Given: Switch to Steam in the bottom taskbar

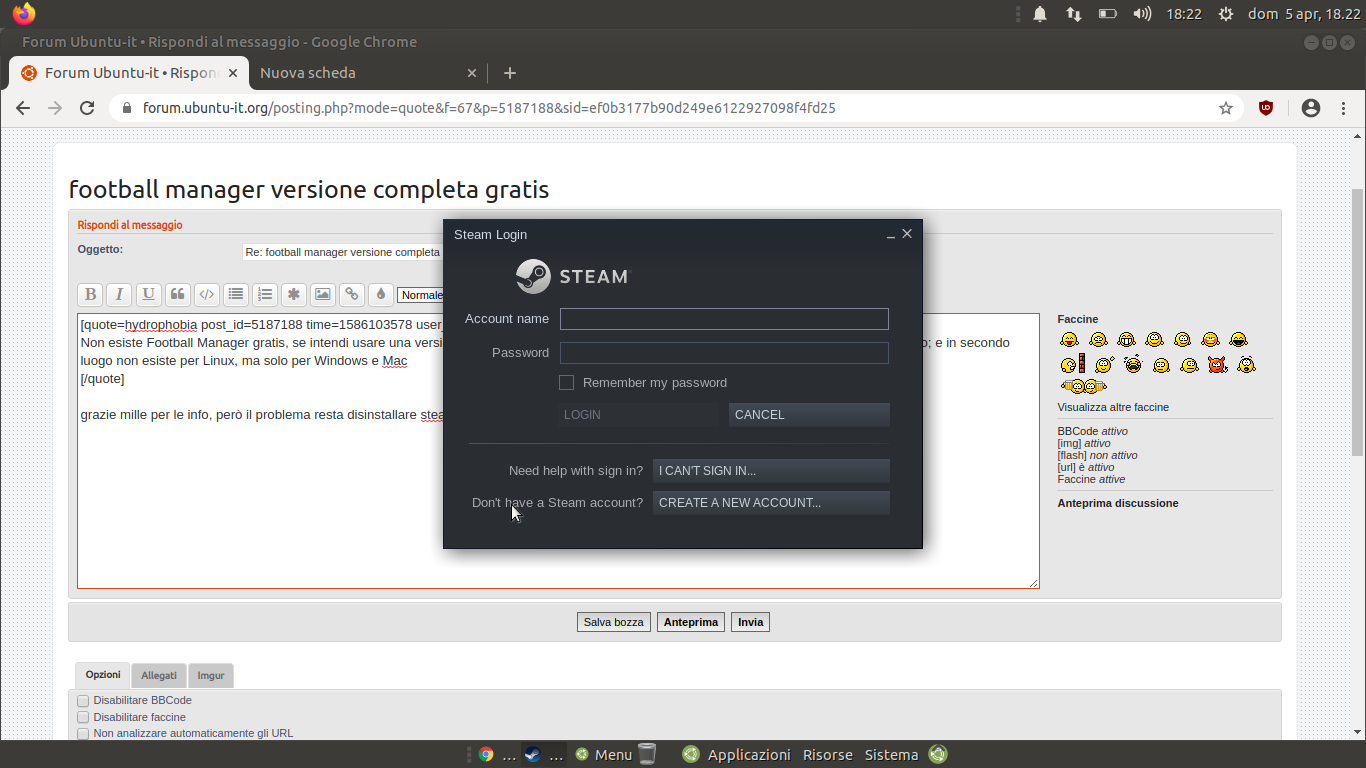Looking at the screenshot, I should pyautogui.click(x=543, y=755).
